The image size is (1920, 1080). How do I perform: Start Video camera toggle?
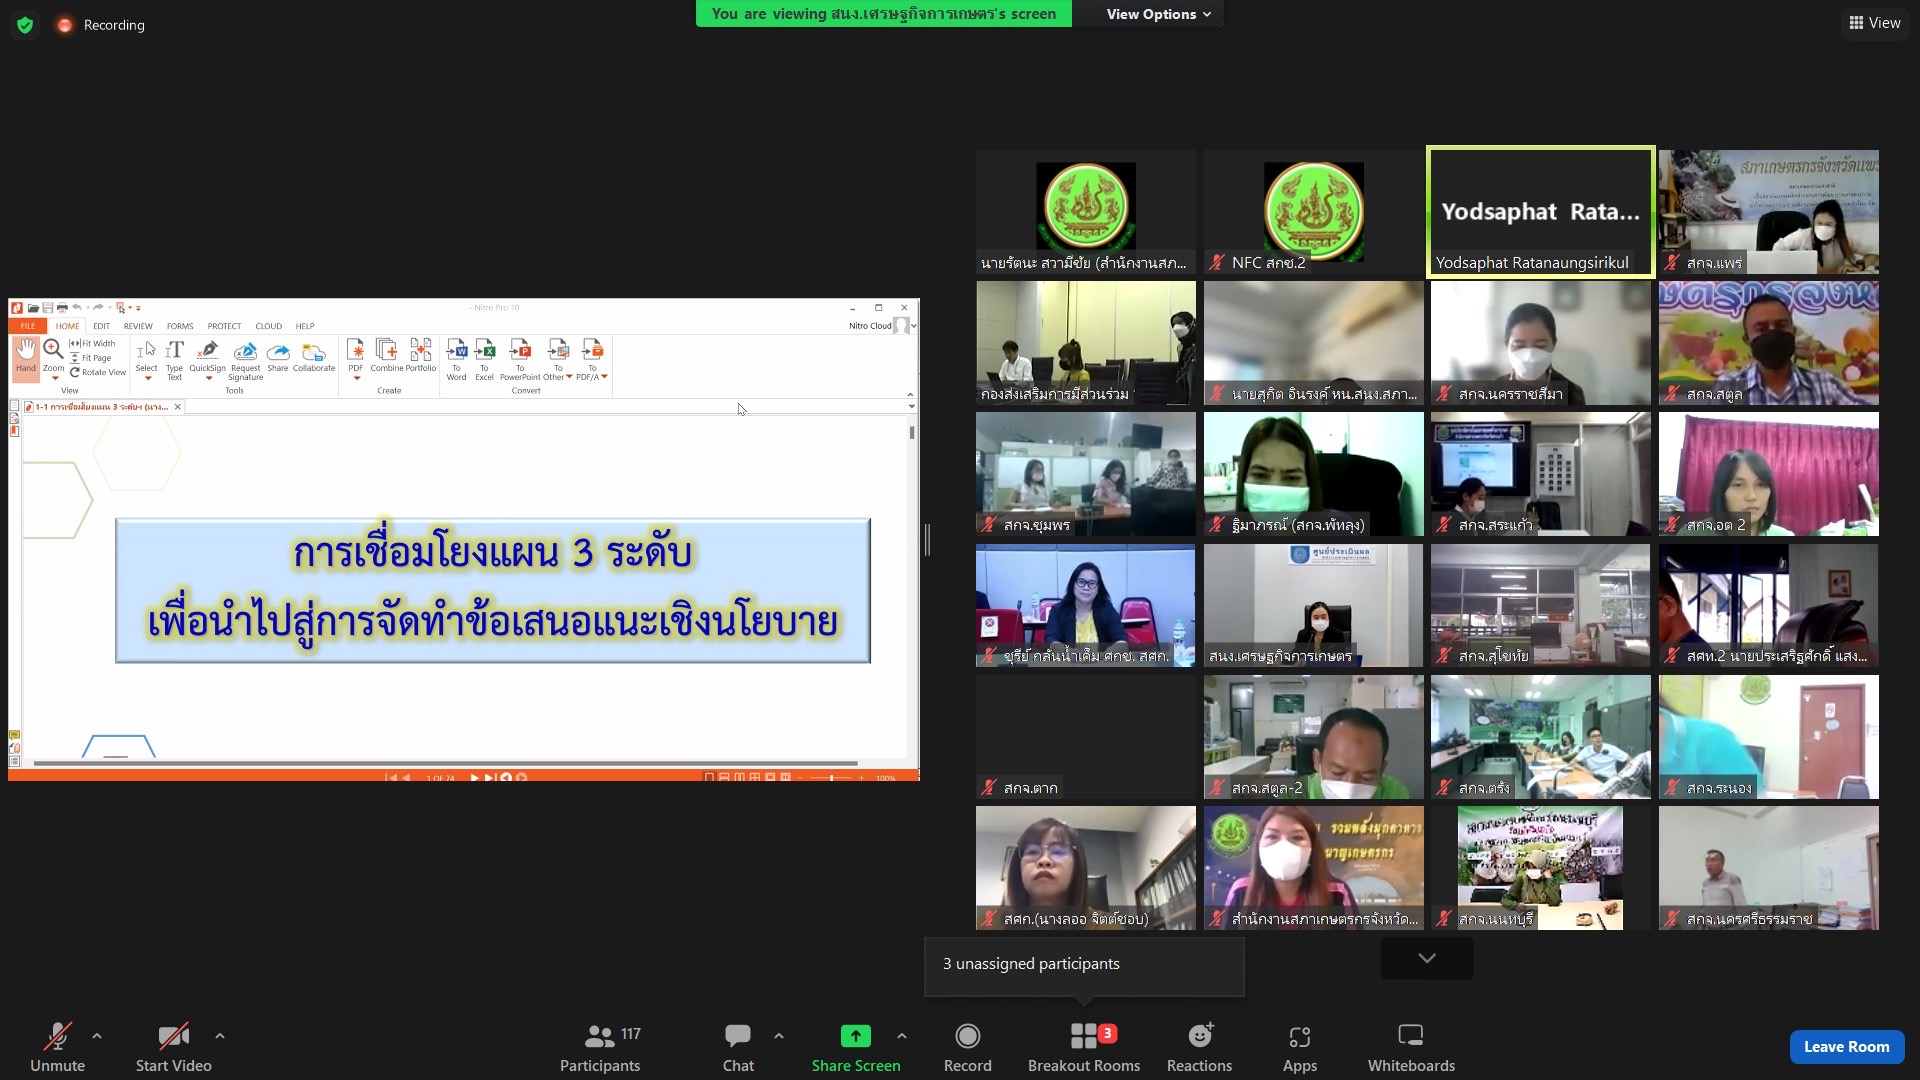(x=174, y=1047)
